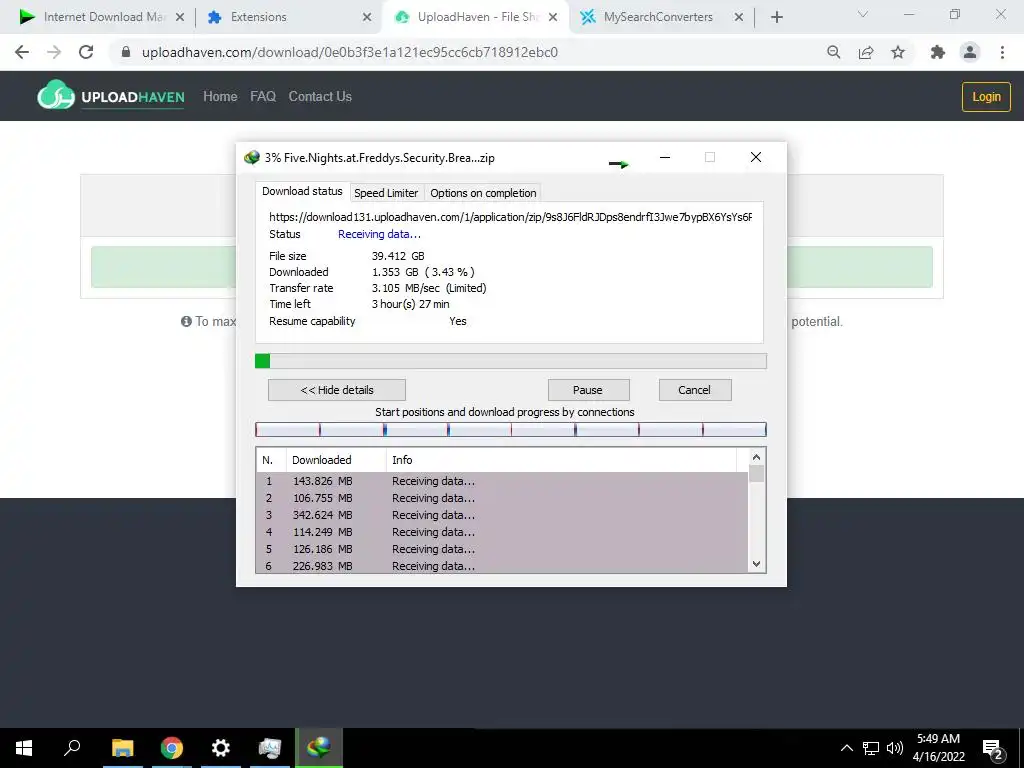Open the tab search chevron dropdown
1024x768 pixels.
pos(863,14)
